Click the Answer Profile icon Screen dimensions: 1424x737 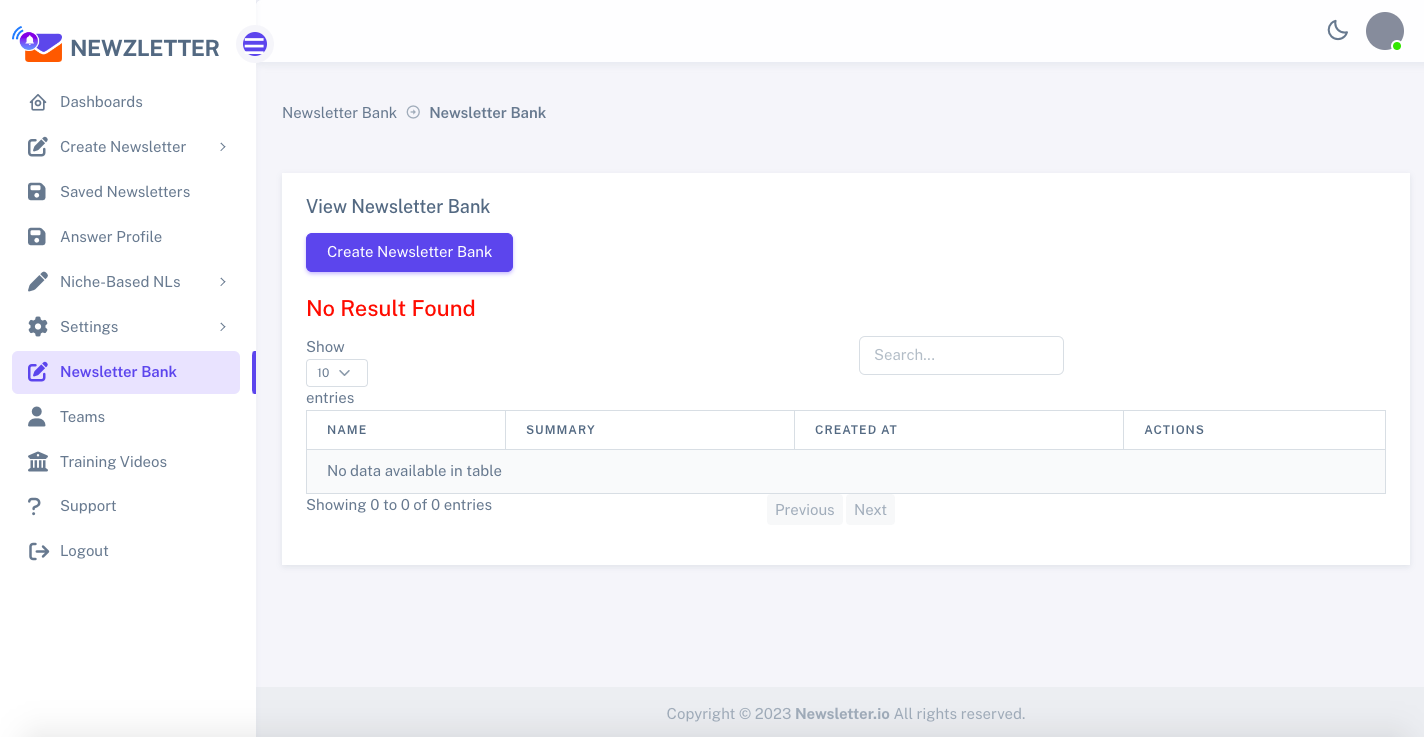pyautogui.click(x=38, y=236)
